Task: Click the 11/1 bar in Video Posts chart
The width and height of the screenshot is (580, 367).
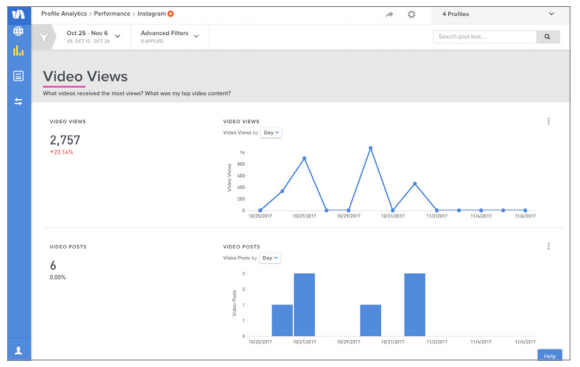Action: pos(415,305)
